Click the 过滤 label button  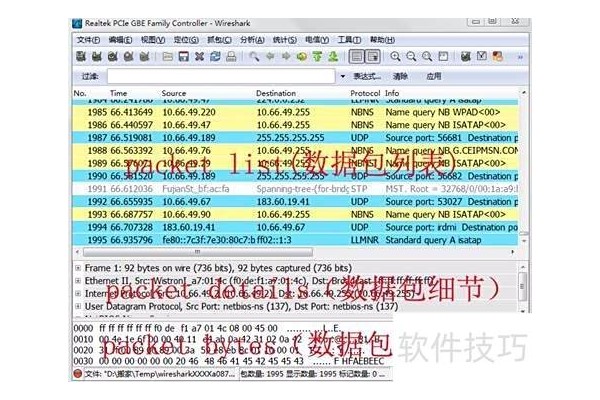[90, 76]
